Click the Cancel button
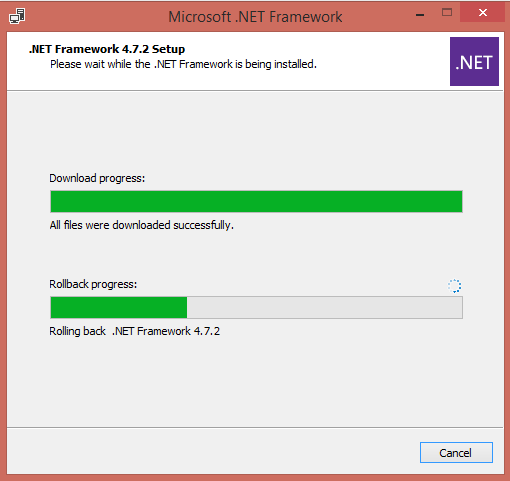510x481 pixels. pyautogui.click(x=456, y=452)
